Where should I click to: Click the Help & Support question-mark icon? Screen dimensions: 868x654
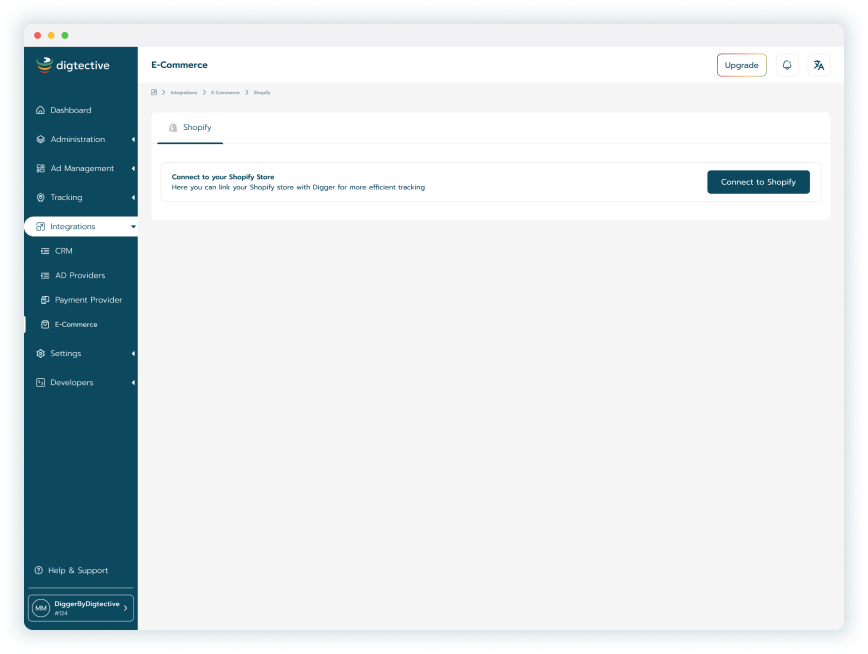click(x=39, y=570)
